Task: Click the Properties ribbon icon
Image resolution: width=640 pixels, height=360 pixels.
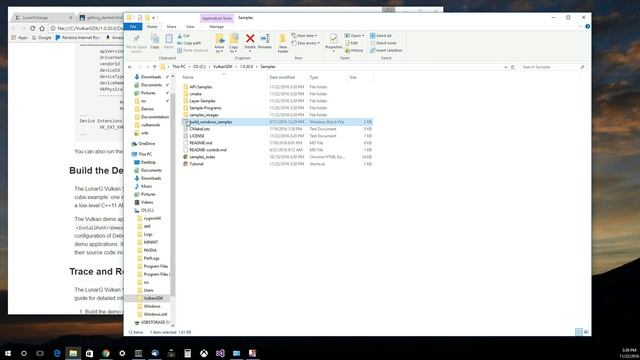Action: pos(333,42)
